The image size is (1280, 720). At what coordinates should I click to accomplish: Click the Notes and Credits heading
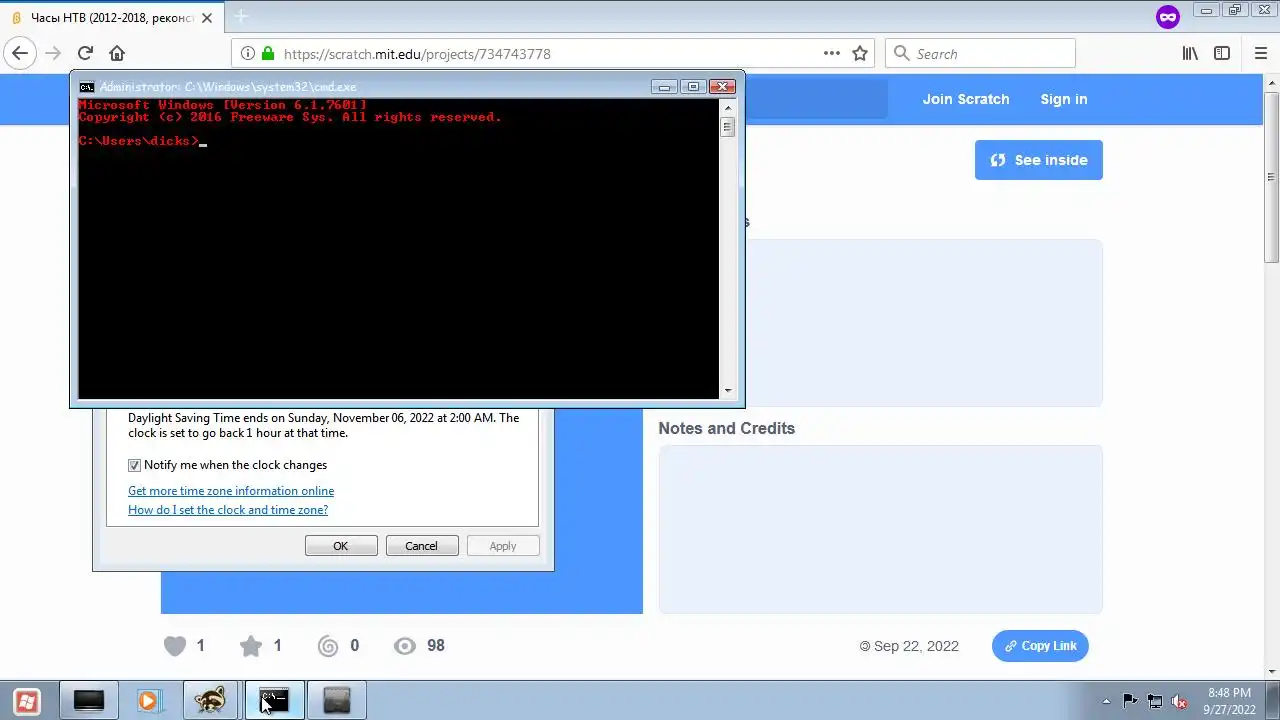(727, 428)
